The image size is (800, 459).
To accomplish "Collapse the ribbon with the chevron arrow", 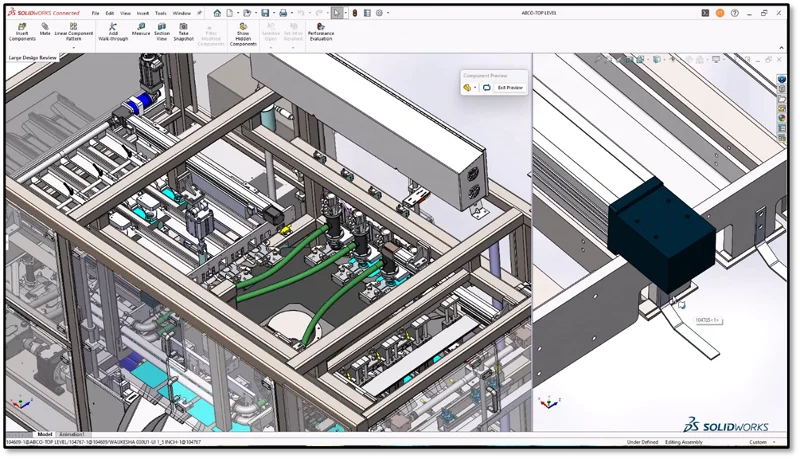I will point(779,46).
